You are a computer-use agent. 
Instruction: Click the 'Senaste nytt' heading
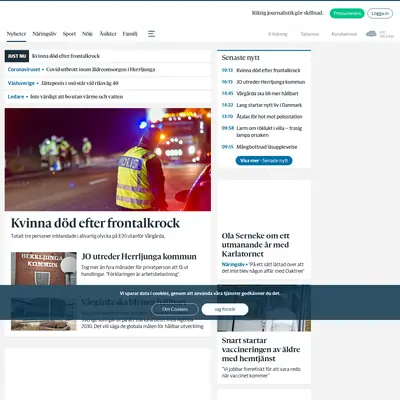click(241, 58)
